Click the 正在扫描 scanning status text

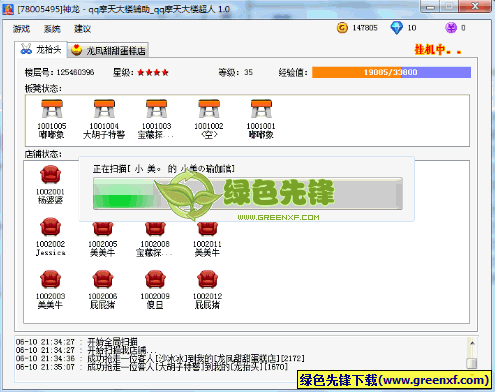(x=163, y=169)
